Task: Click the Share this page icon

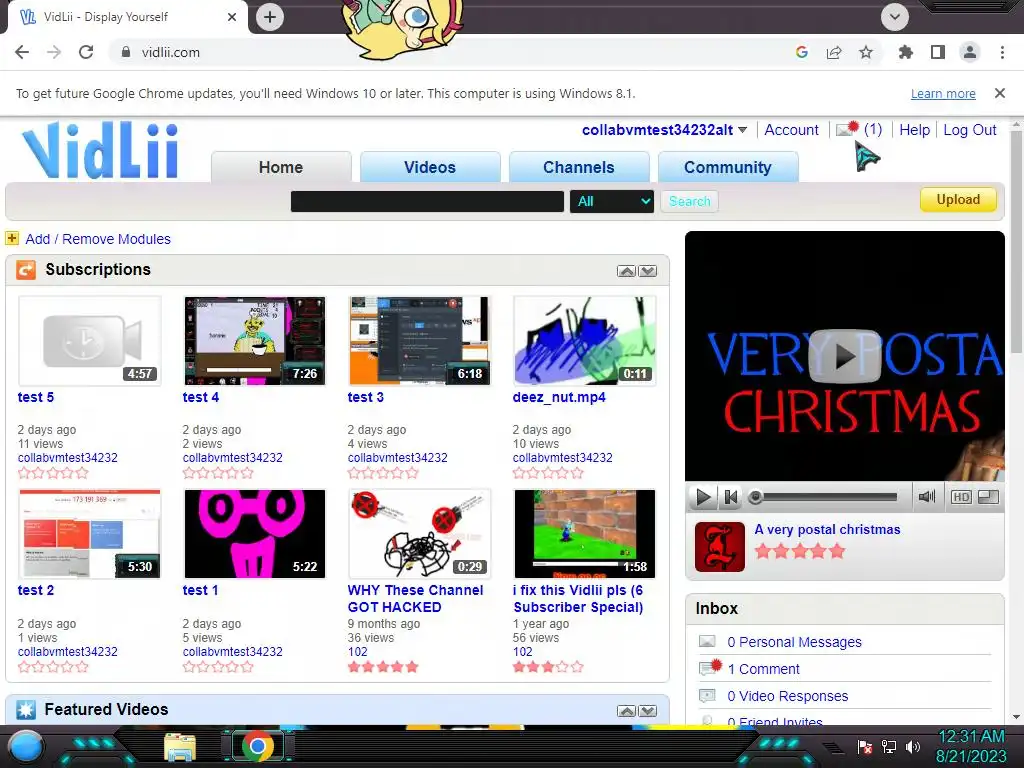Action: point(834,52)
